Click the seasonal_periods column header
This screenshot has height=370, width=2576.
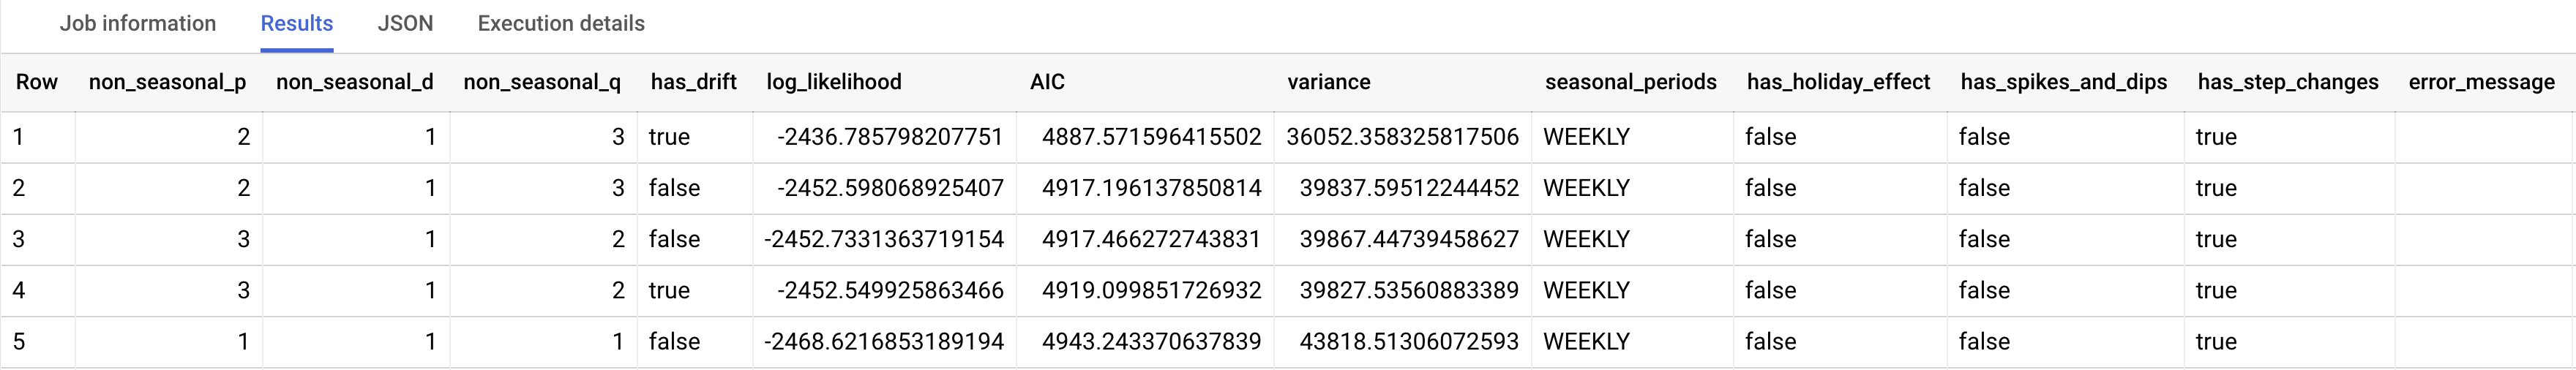pos(1630,82)
